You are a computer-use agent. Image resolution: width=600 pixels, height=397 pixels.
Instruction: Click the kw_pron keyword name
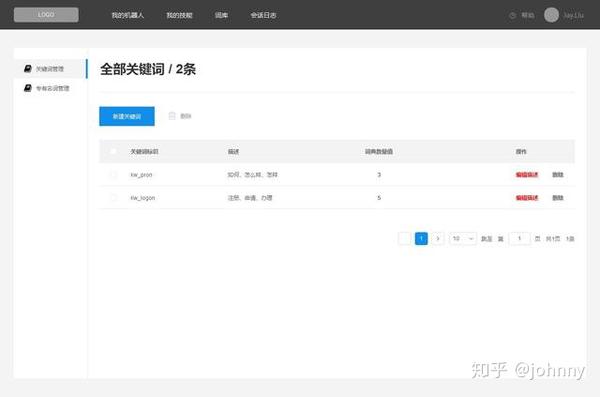tap(141, 175)
